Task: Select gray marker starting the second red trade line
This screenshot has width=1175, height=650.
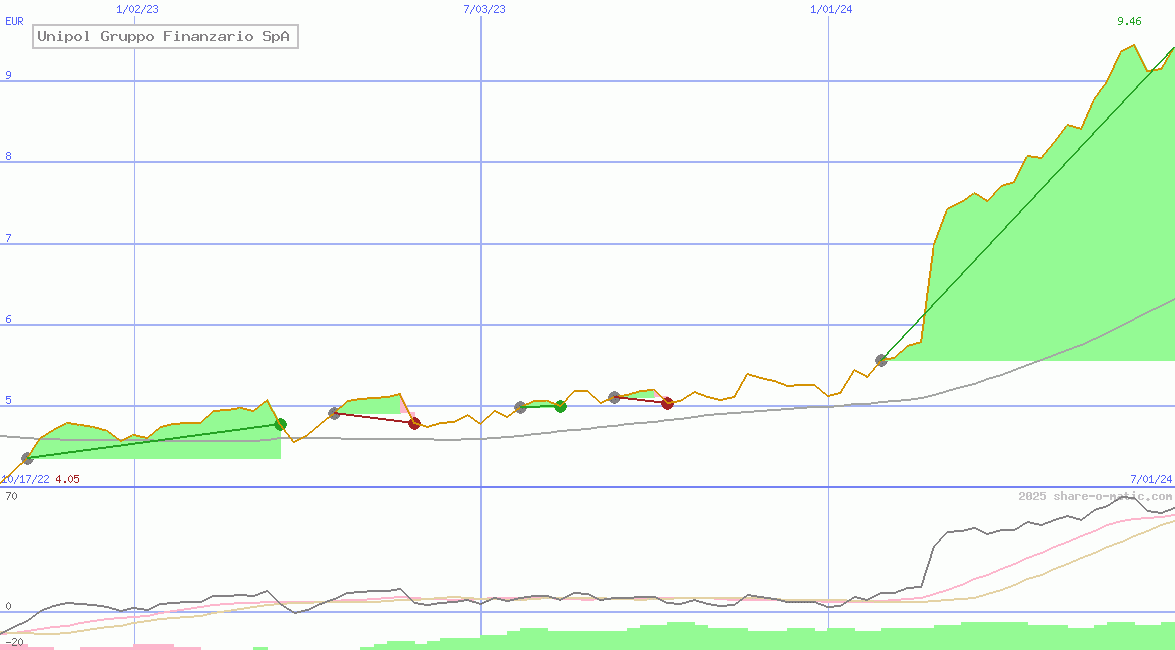Action: (614, 397)
